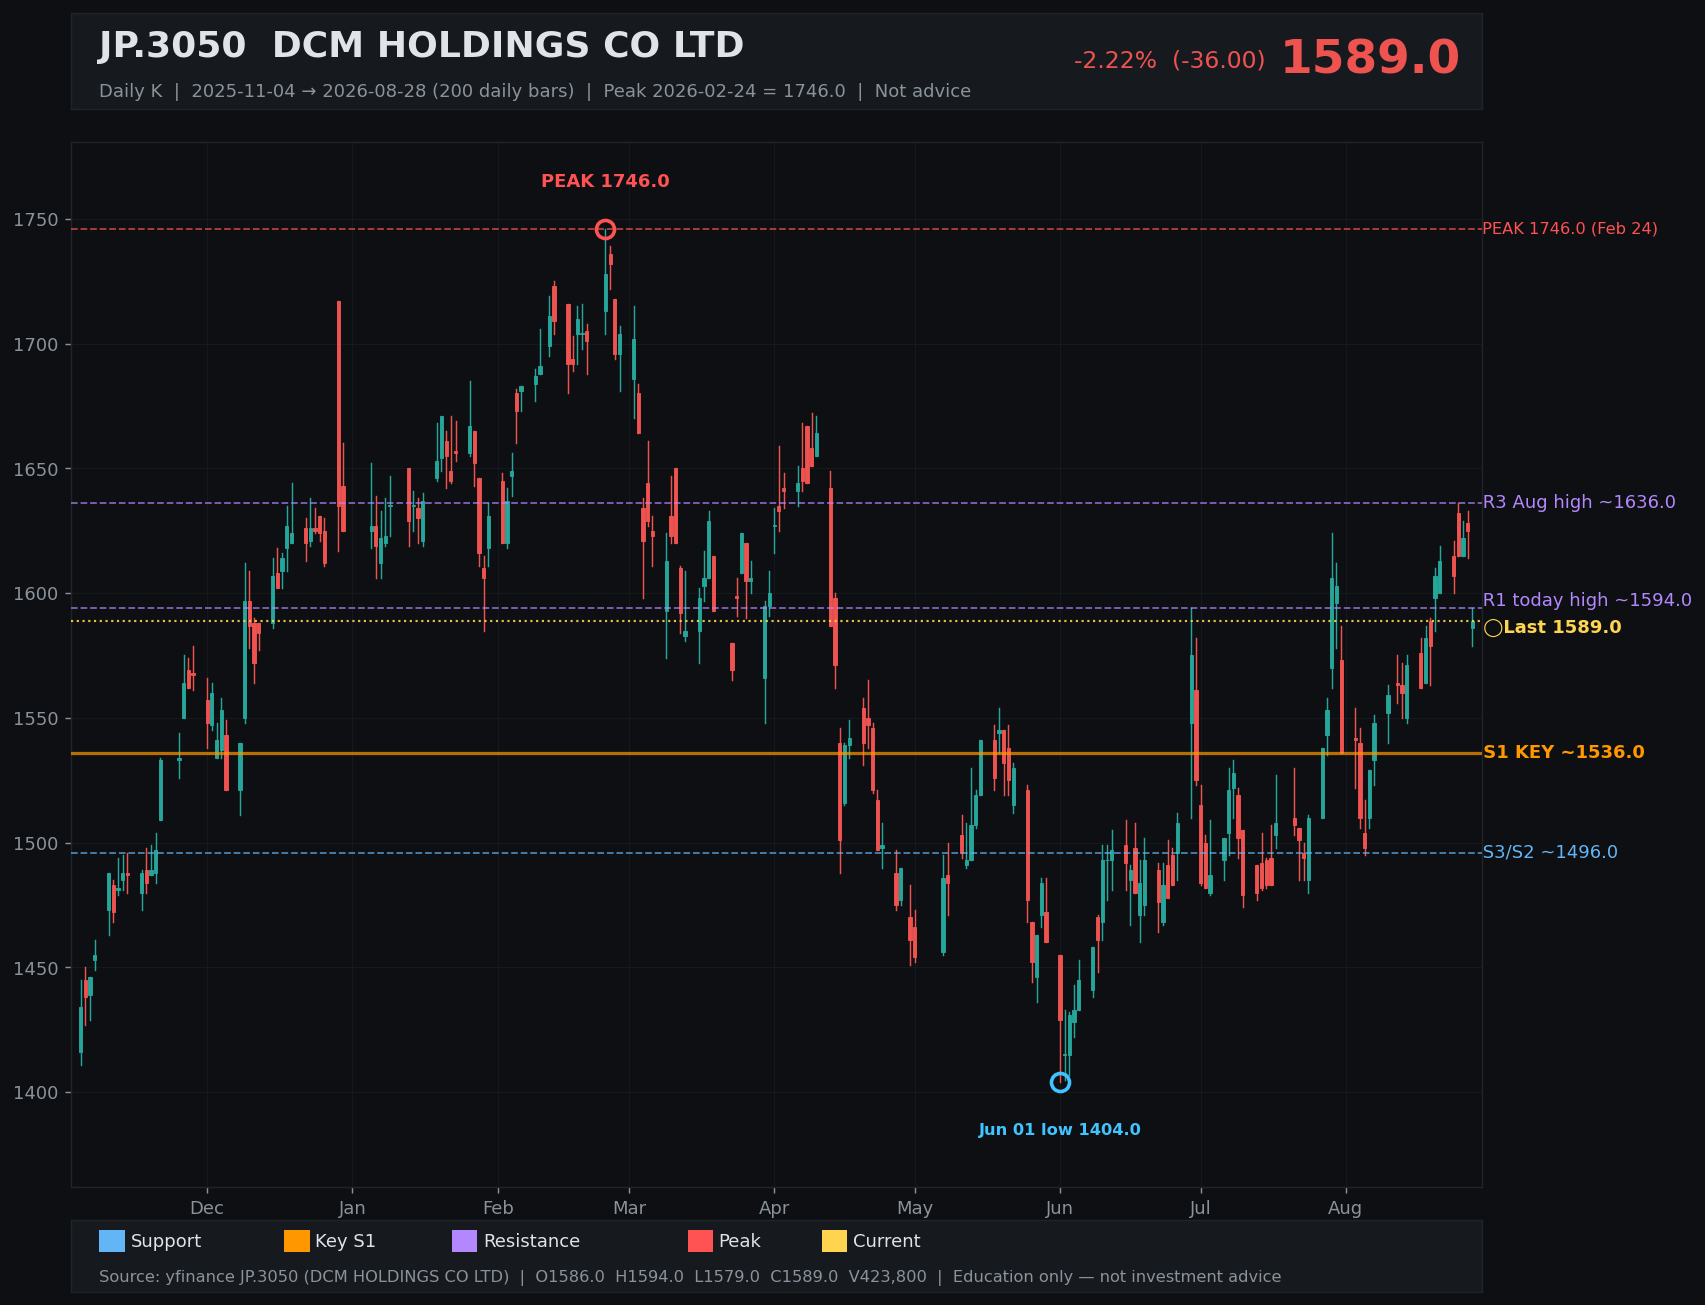Click the orange Key S1 legend swatch
Image resolution: width=1705 pixels, height=1305 pixels.
pos(297,1241)
